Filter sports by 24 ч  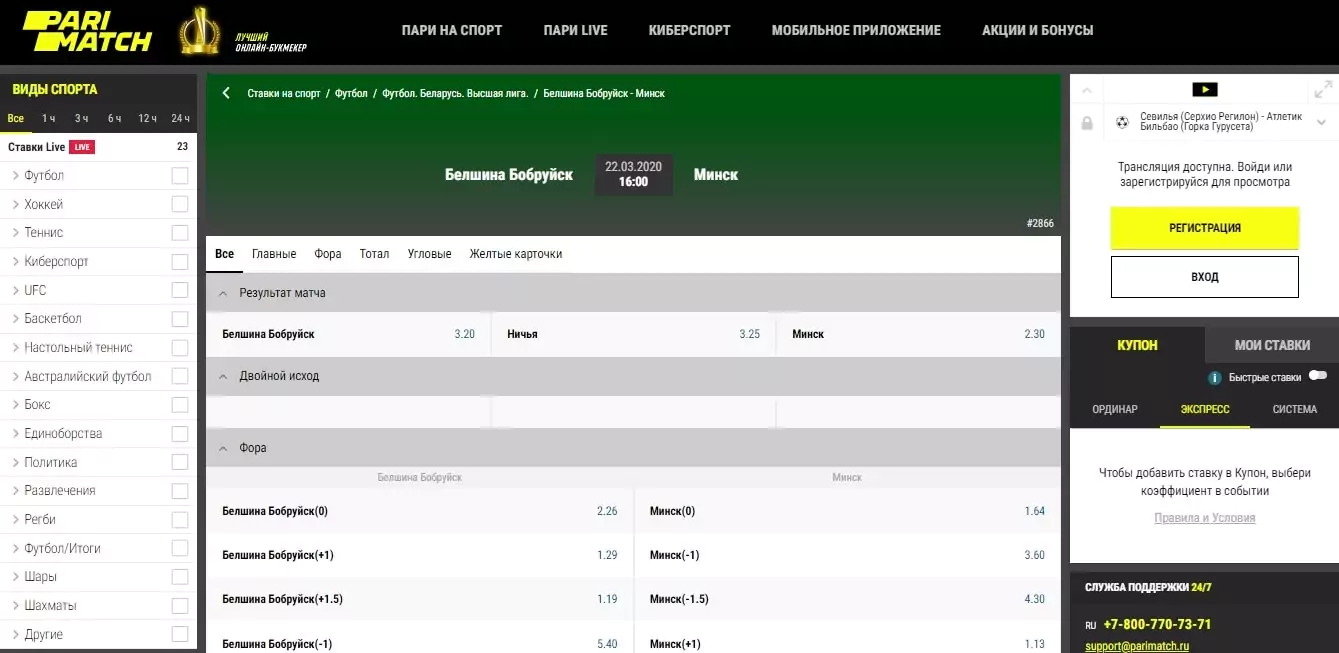point(180,118)
